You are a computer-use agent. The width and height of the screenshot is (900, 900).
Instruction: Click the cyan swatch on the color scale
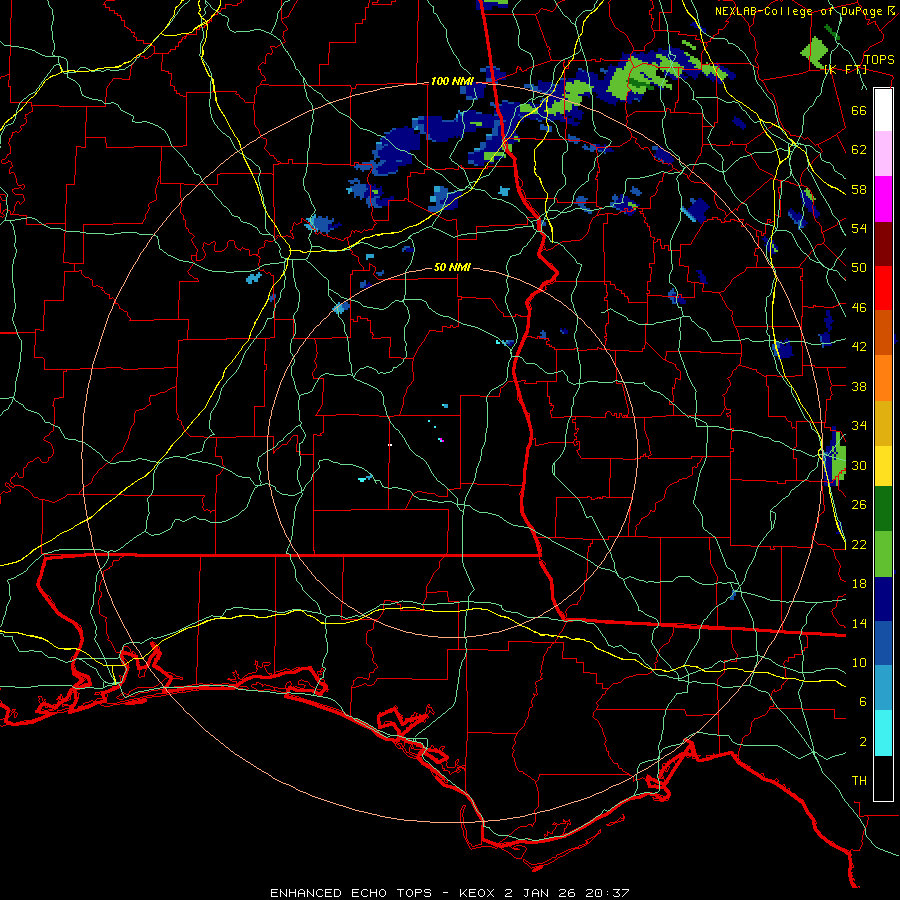883,733
